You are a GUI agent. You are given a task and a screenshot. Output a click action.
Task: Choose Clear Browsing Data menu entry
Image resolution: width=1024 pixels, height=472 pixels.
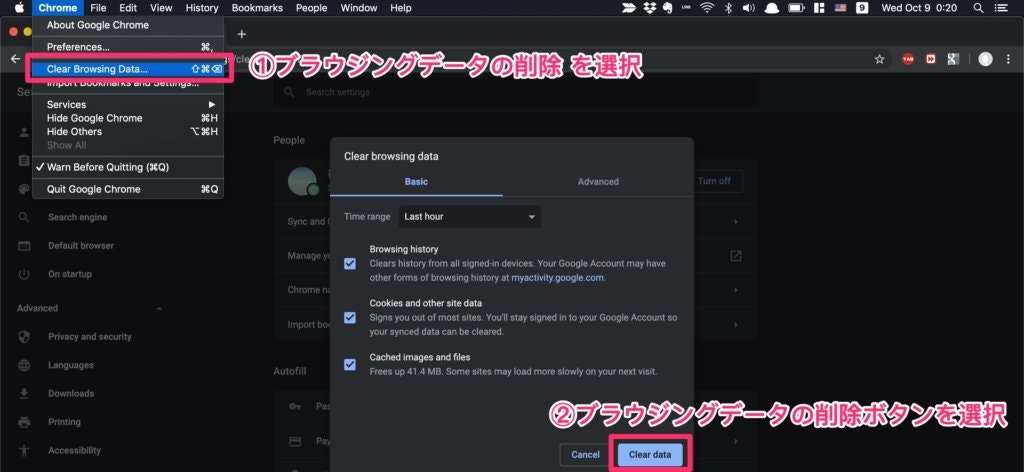tap(128, 69)
